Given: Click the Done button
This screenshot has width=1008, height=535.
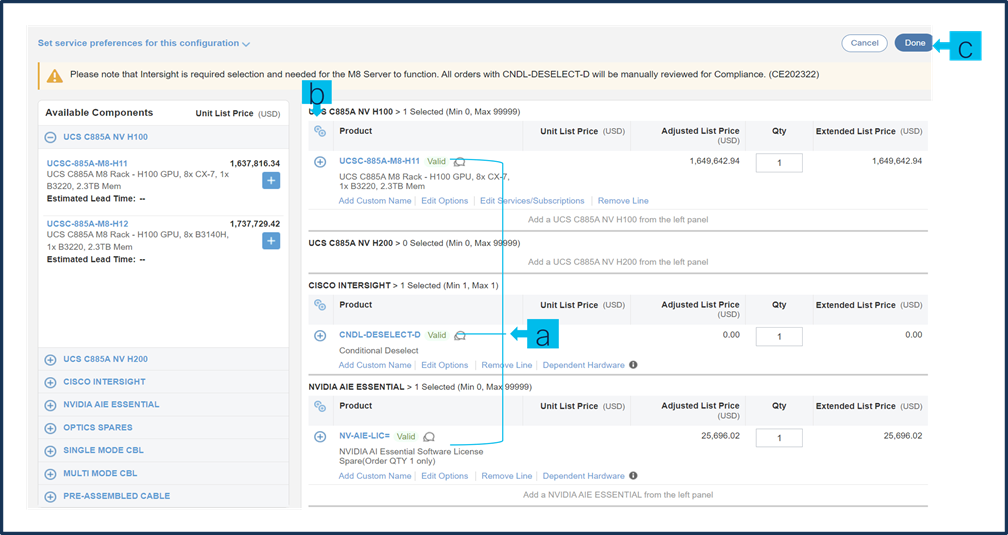Looking at the screenshot, I should point(914,43).
